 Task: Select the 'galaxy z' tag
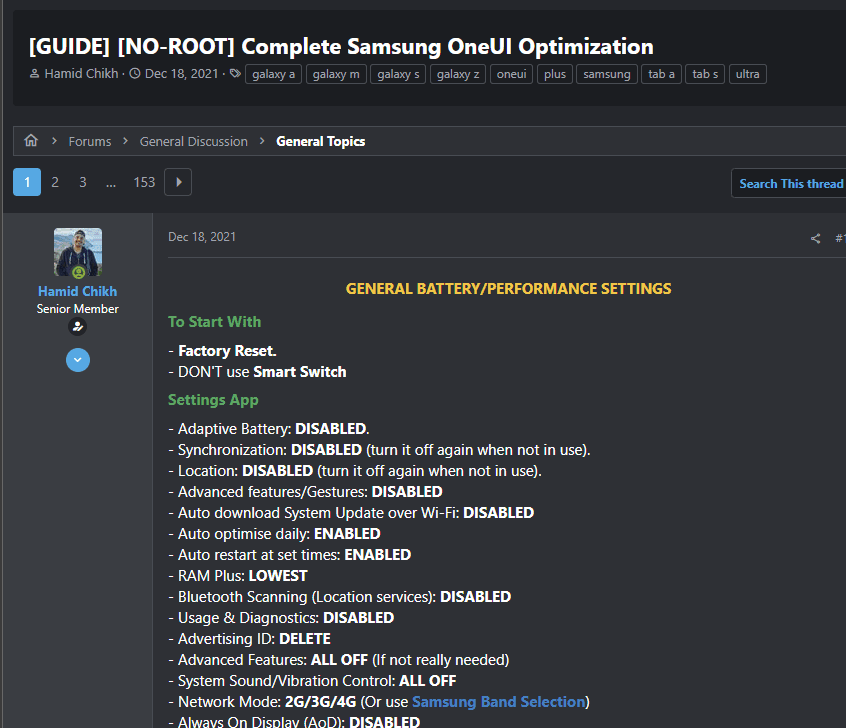point(458,74)
